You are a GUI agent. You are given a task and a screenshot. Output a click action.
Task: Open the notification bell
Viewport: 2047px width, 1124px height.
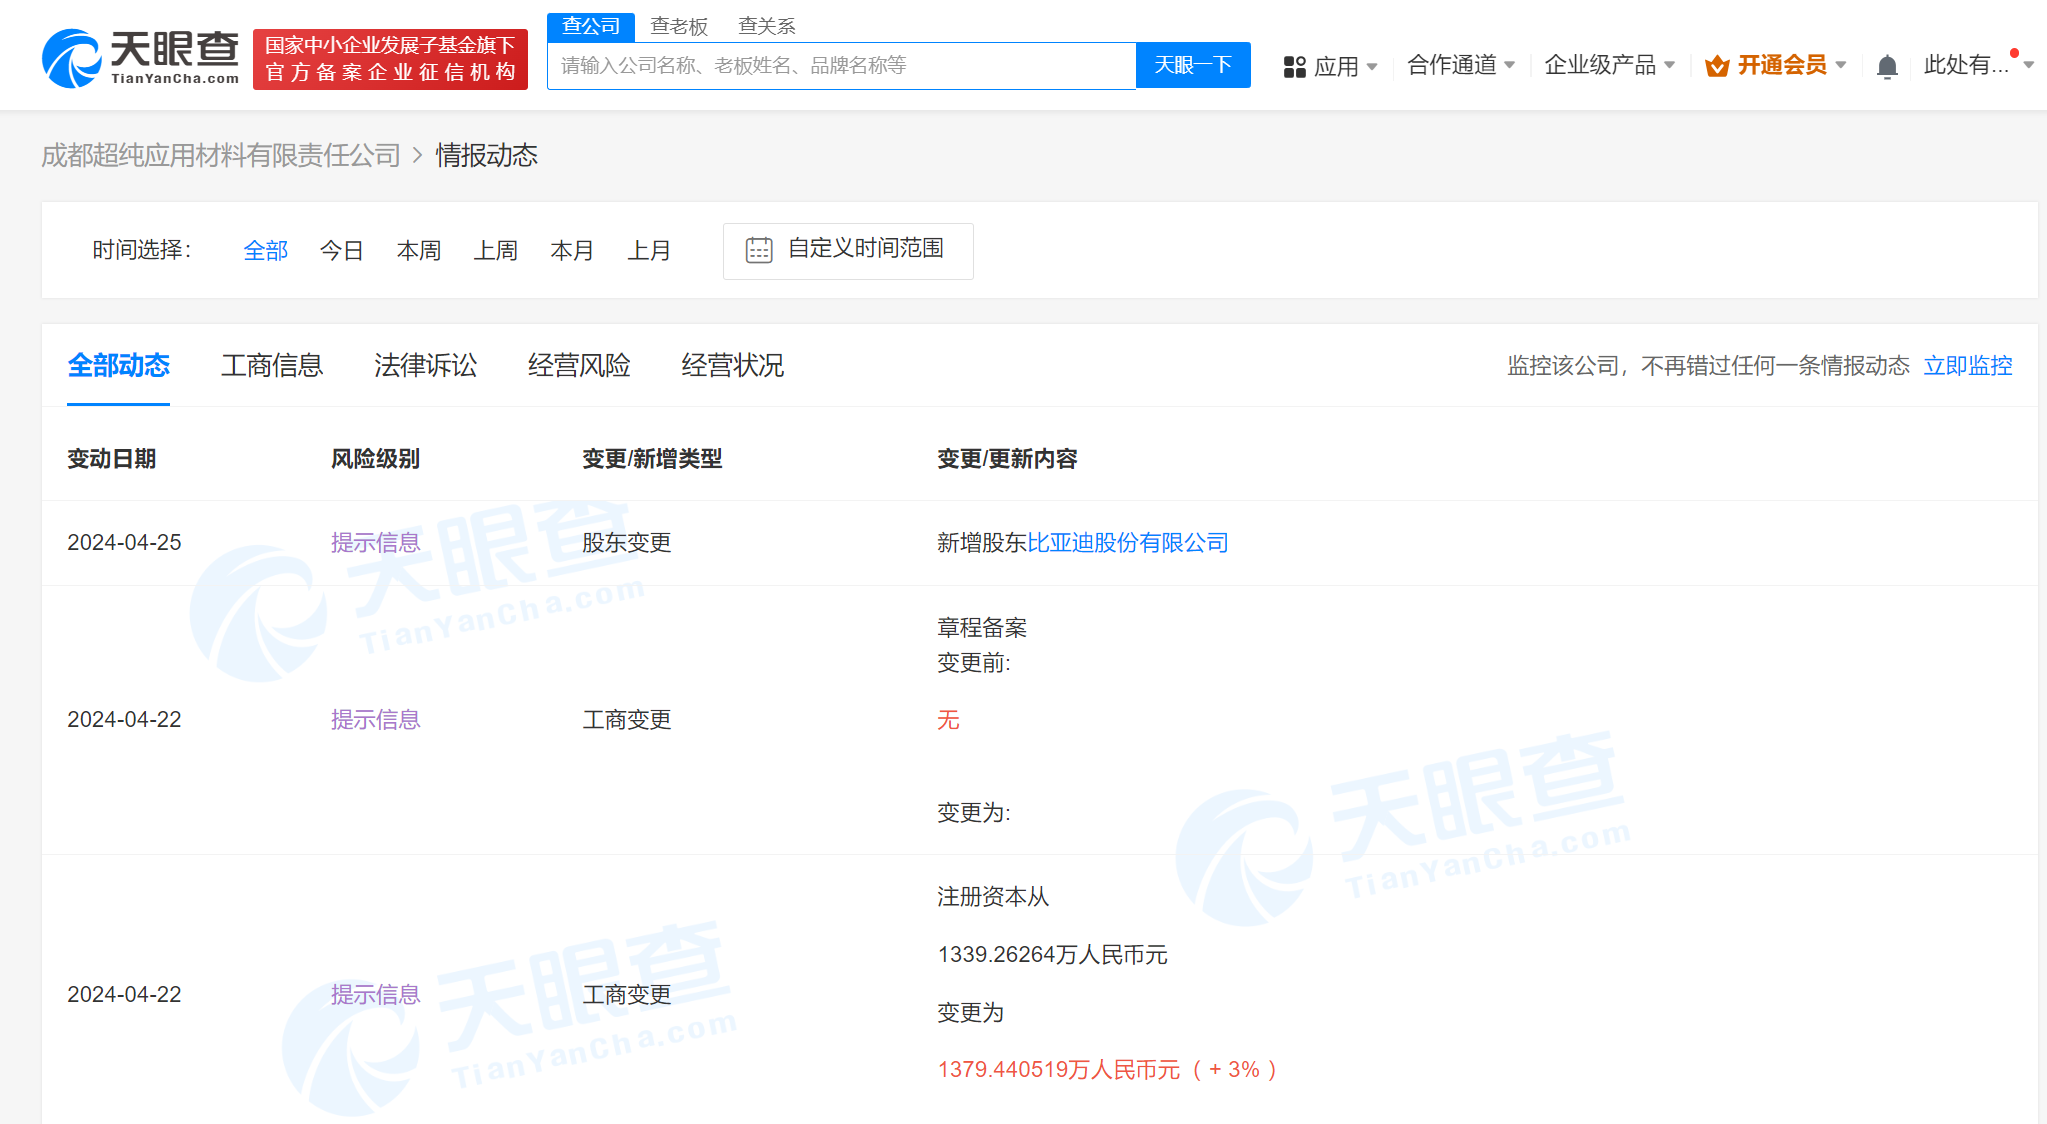(x=1887, y=66)
